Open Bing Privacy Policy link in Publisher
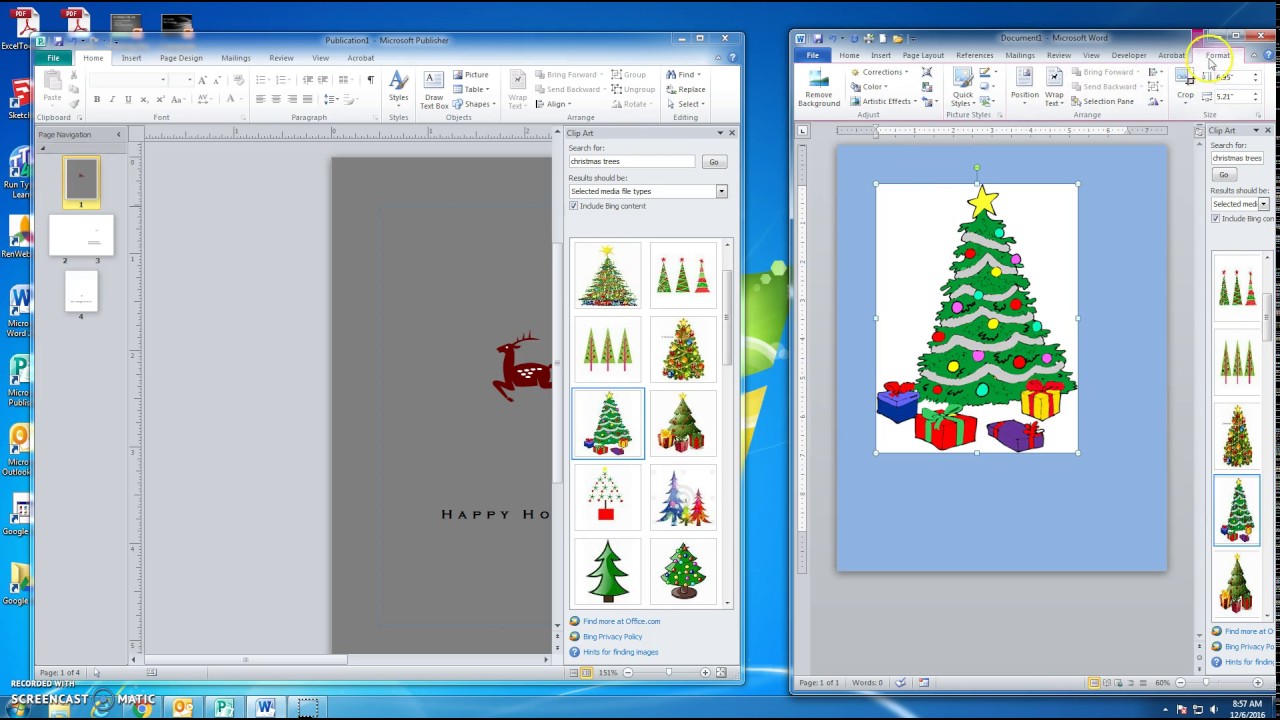Viewport: 1280px width, 720px height. 613,637
